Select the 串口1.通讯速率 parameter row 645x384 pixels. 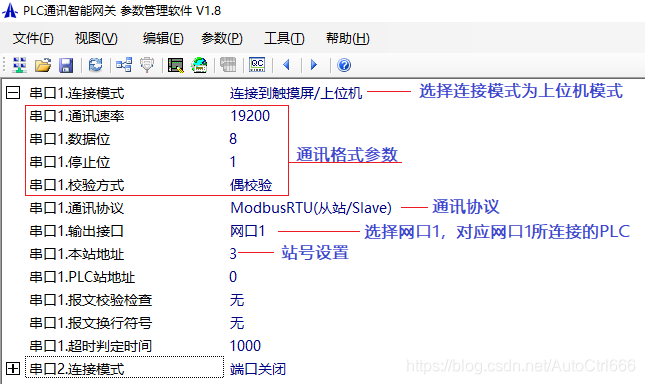77,116
